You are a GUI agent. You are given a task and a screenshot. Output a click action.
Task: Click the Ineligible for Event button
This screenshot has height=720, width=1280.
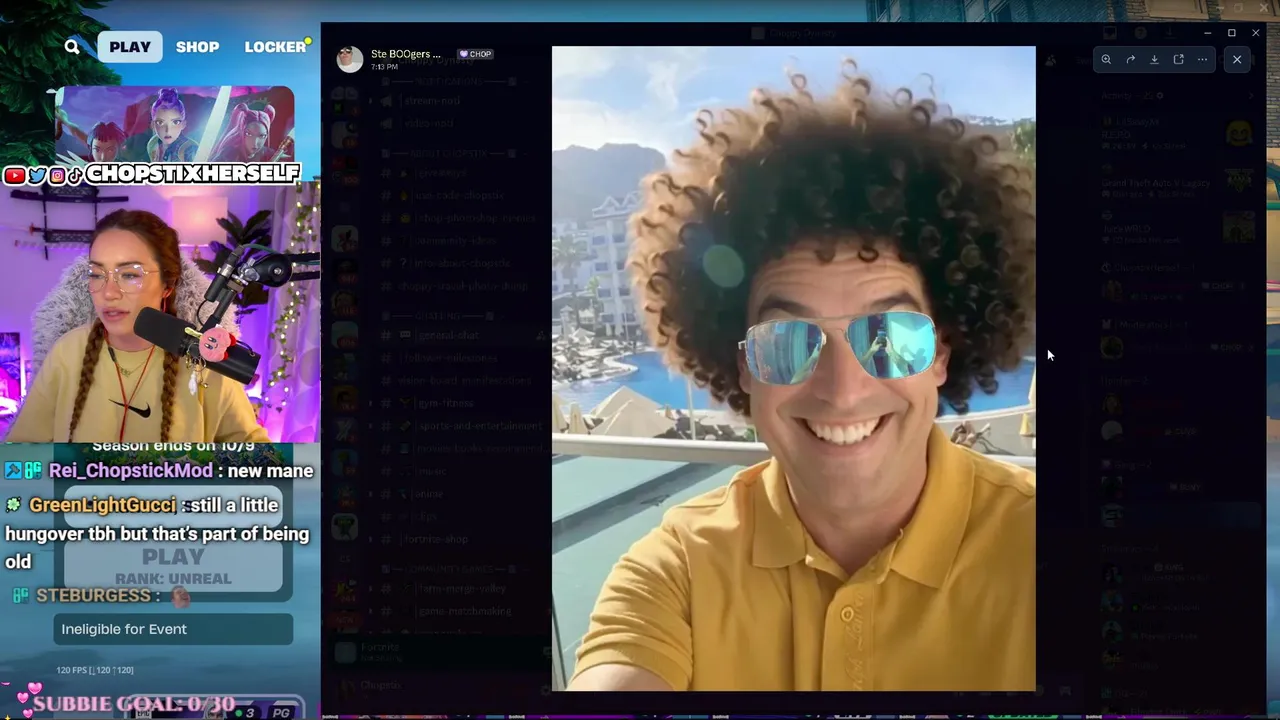tap(173, 629)
